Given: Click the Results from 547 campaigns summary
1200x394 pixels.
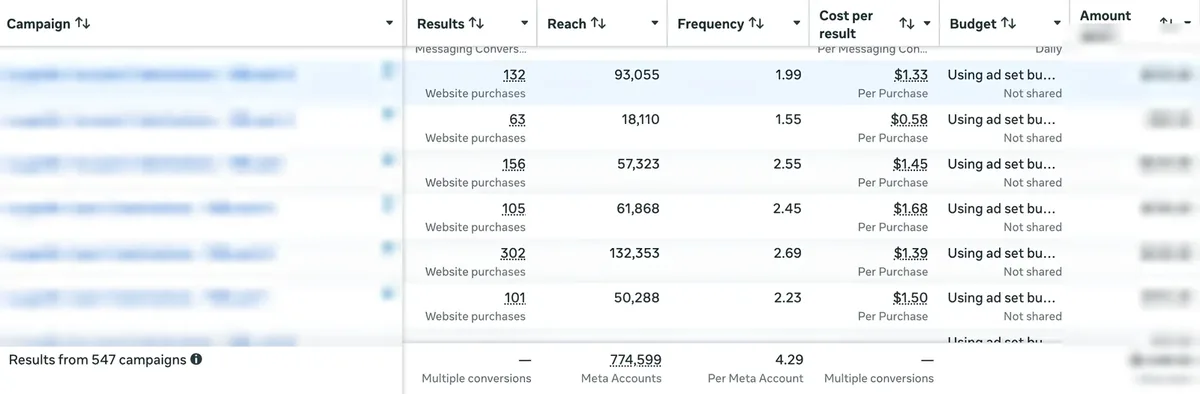Looking at the screenshot, I should 98,359.
